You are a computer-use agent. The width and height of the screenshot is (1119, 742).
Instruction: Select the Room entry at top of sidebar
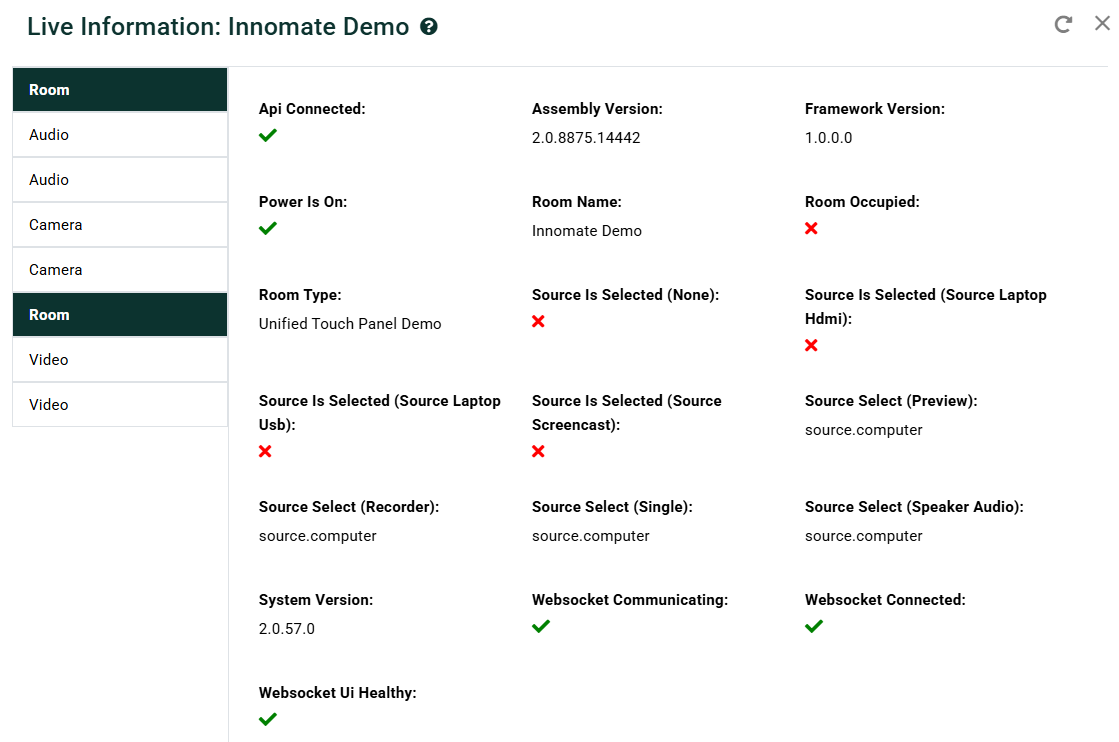[120, 90]
